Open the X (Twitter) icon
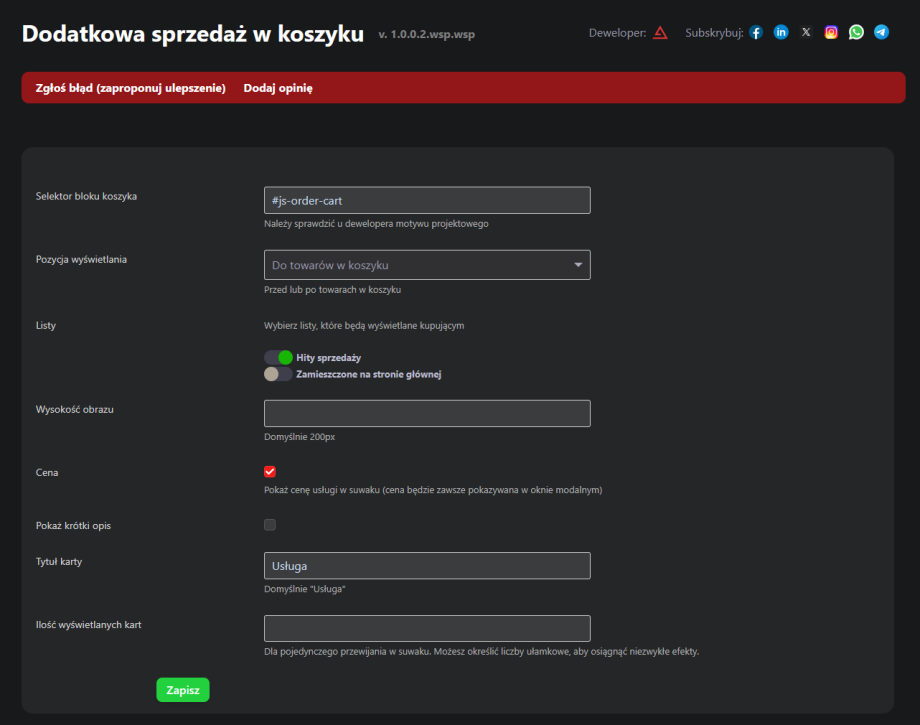 (x=806, y=32)
